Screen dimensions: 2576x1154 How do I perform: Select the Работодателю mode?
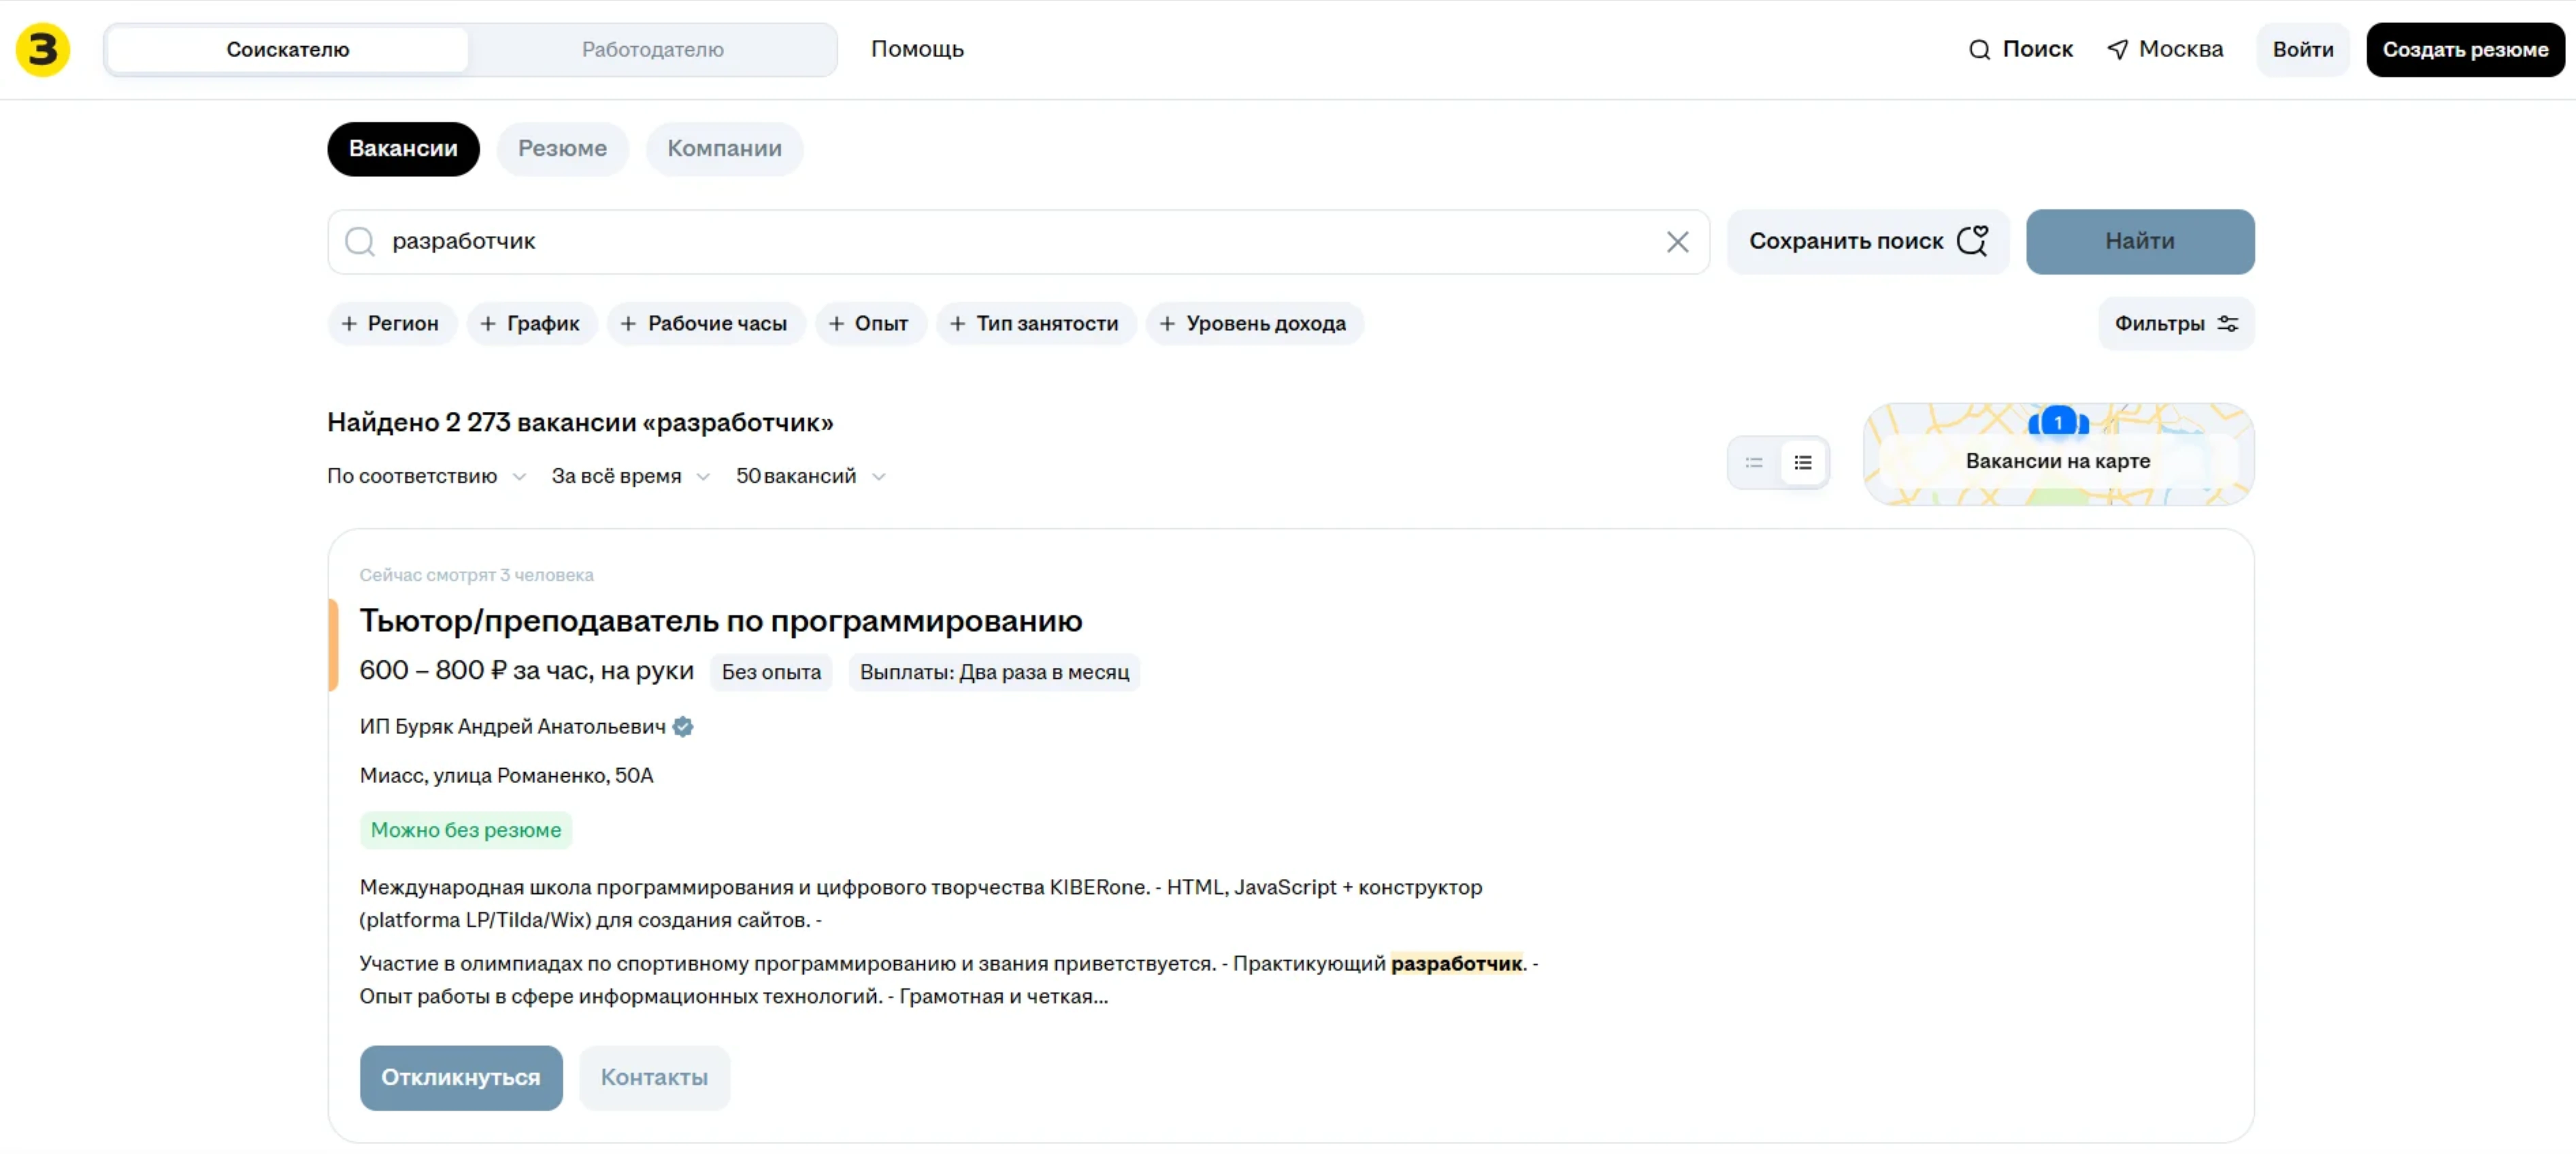[652, 50]
